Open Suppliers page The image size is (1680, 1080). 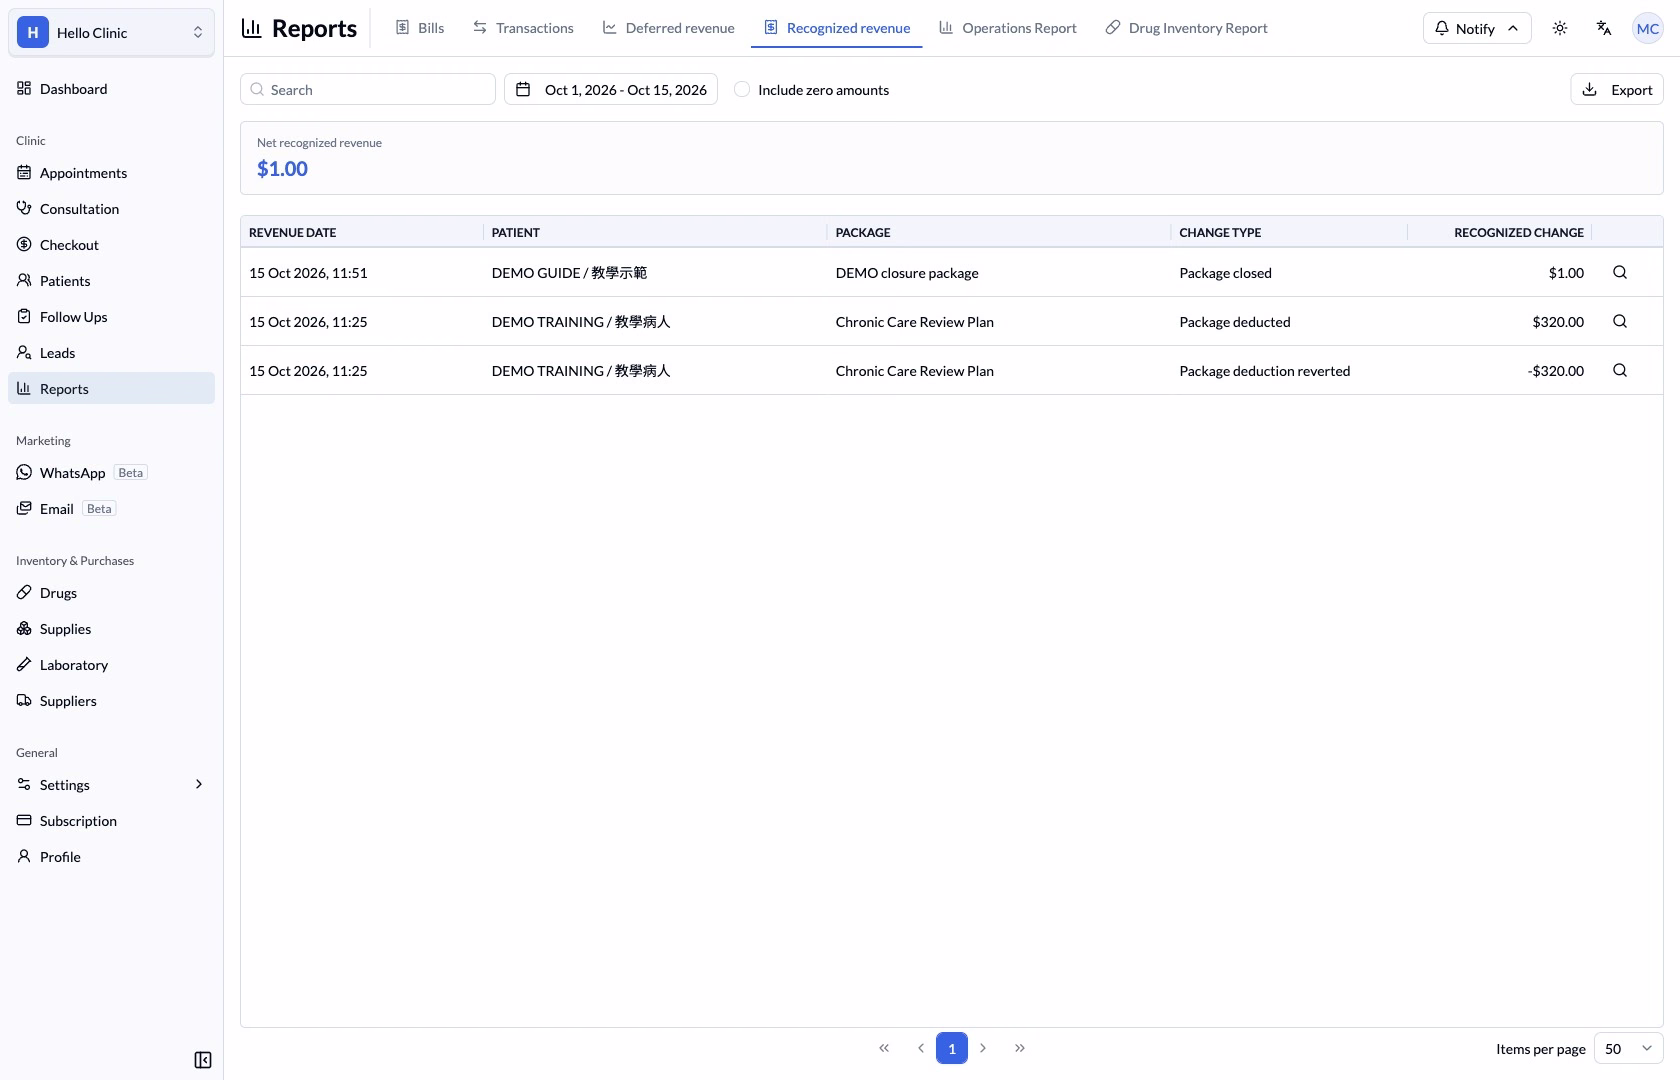click(x=111, y=701)
